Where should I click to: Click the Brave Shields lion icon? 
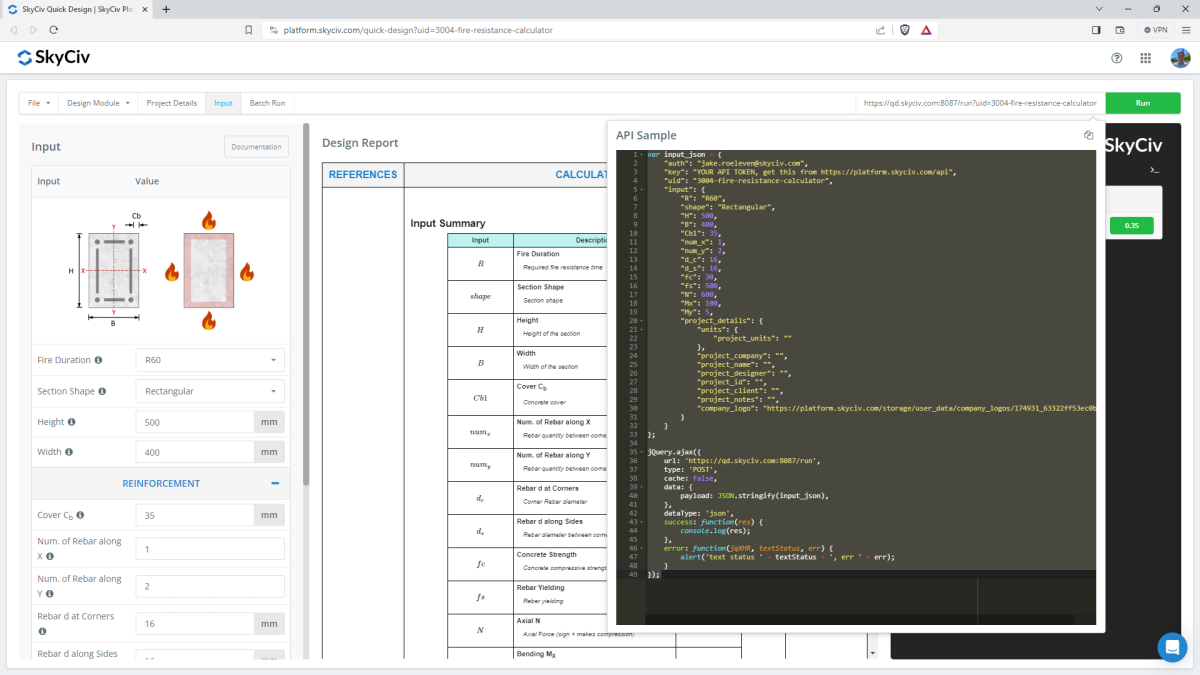click(x=904, y=30)
